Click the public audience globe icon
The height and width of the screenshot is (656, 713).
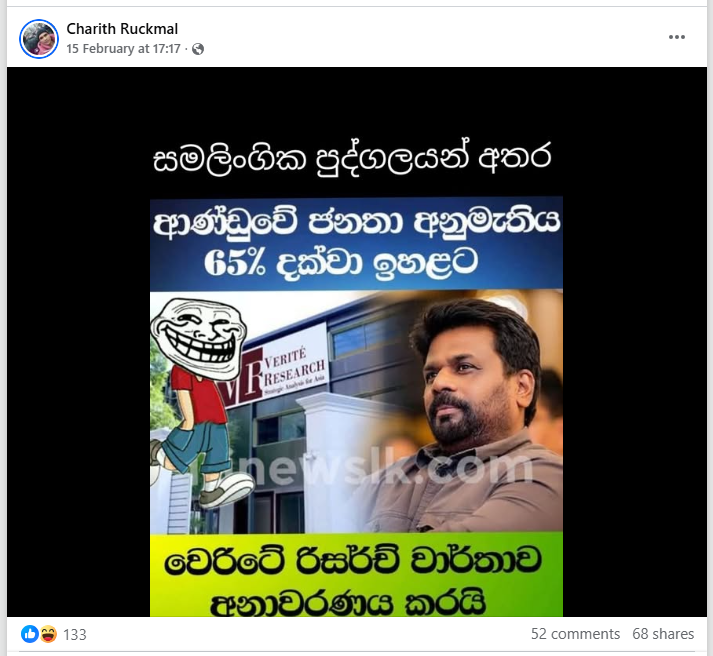pos(198,49)
